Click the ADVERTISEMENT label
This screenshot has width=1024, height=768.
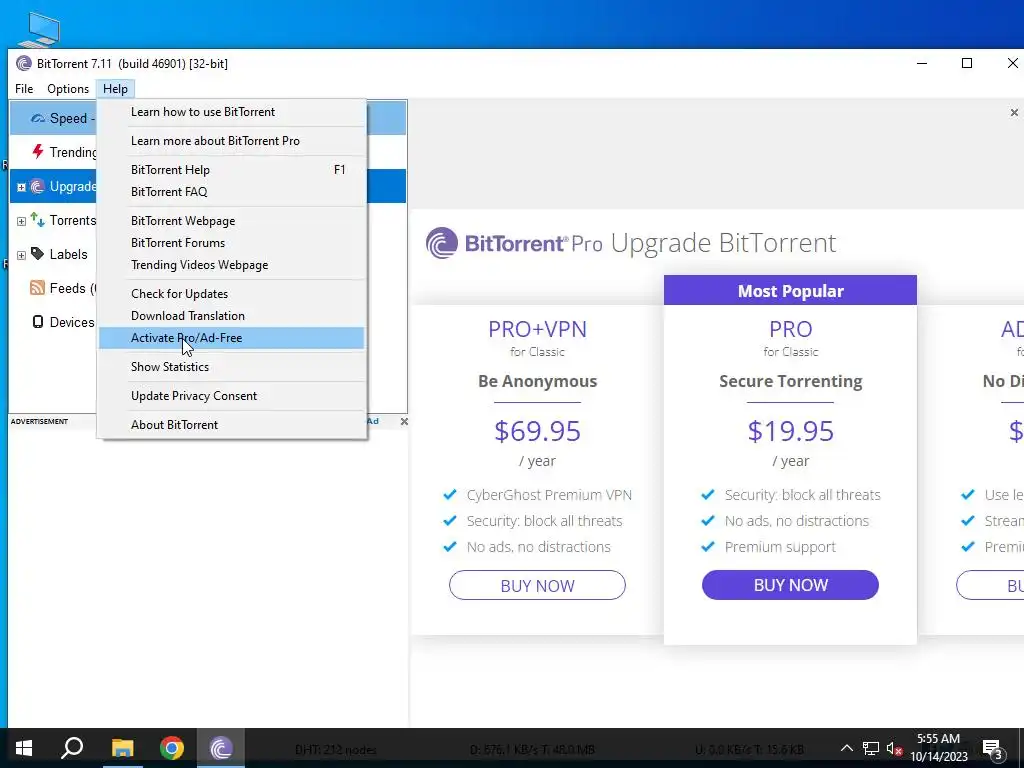[39, 421]
